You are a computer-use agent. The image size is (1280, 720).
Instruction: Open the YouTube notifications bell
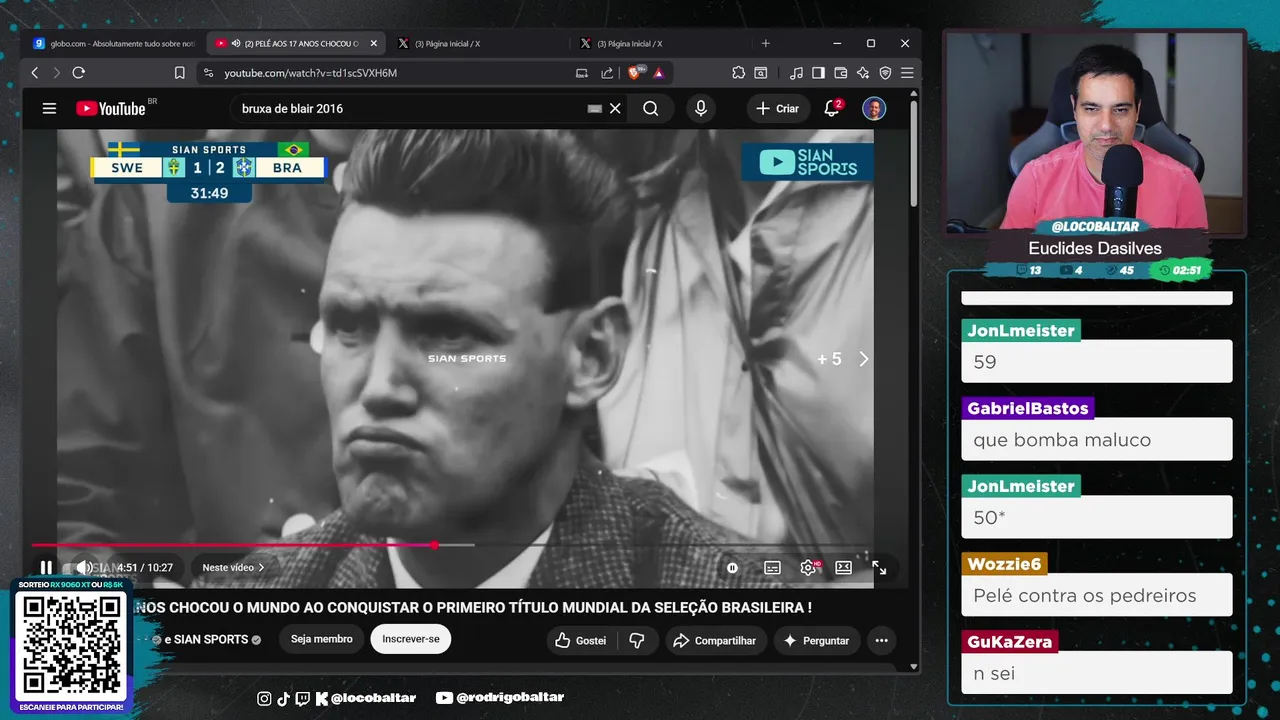click(832, 108)
